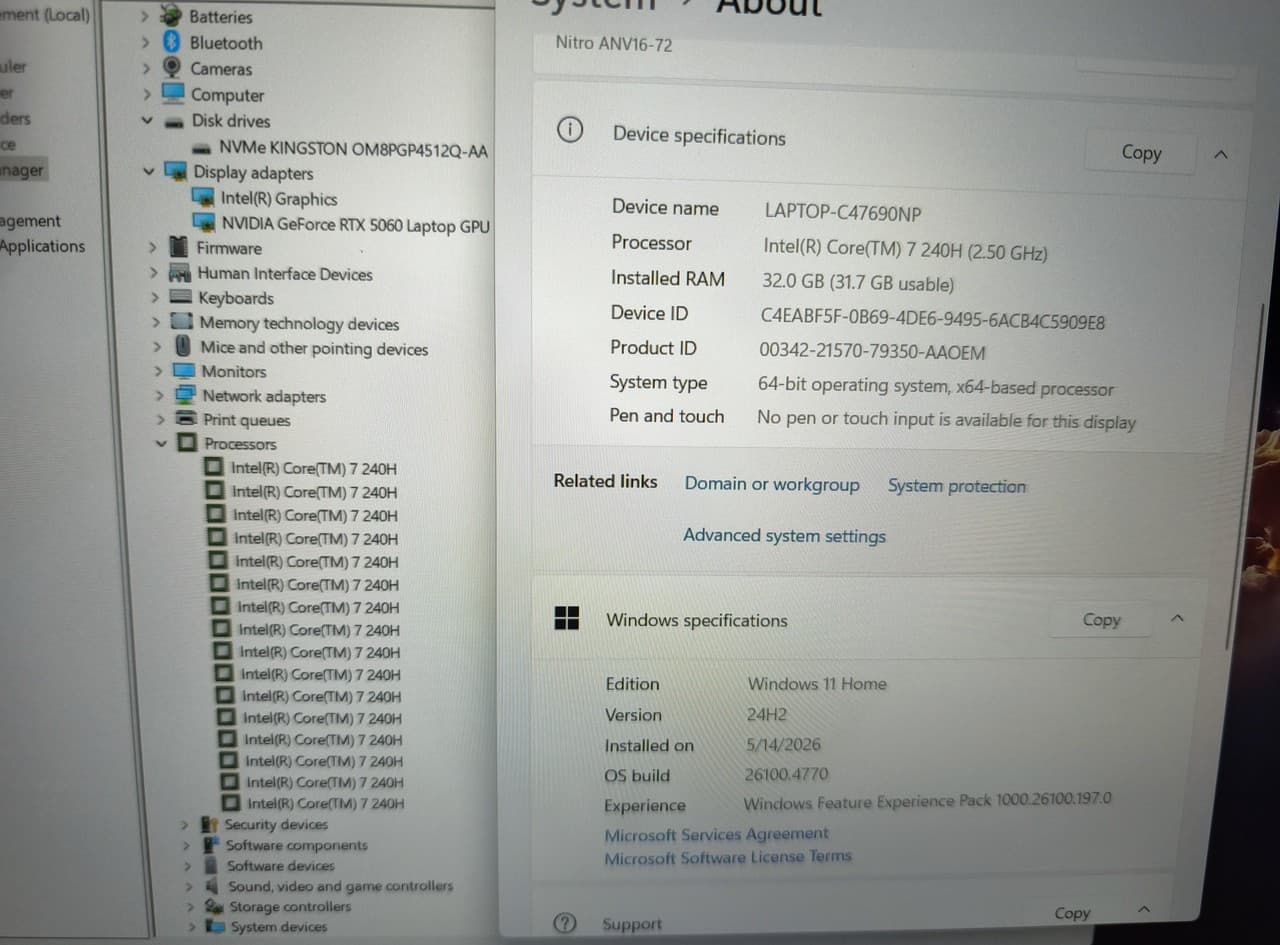Image resolution: width=1280 pixels, height=945 pixels.
Task: Open Microsoft Software License Terms link
Action: [728, 858]
